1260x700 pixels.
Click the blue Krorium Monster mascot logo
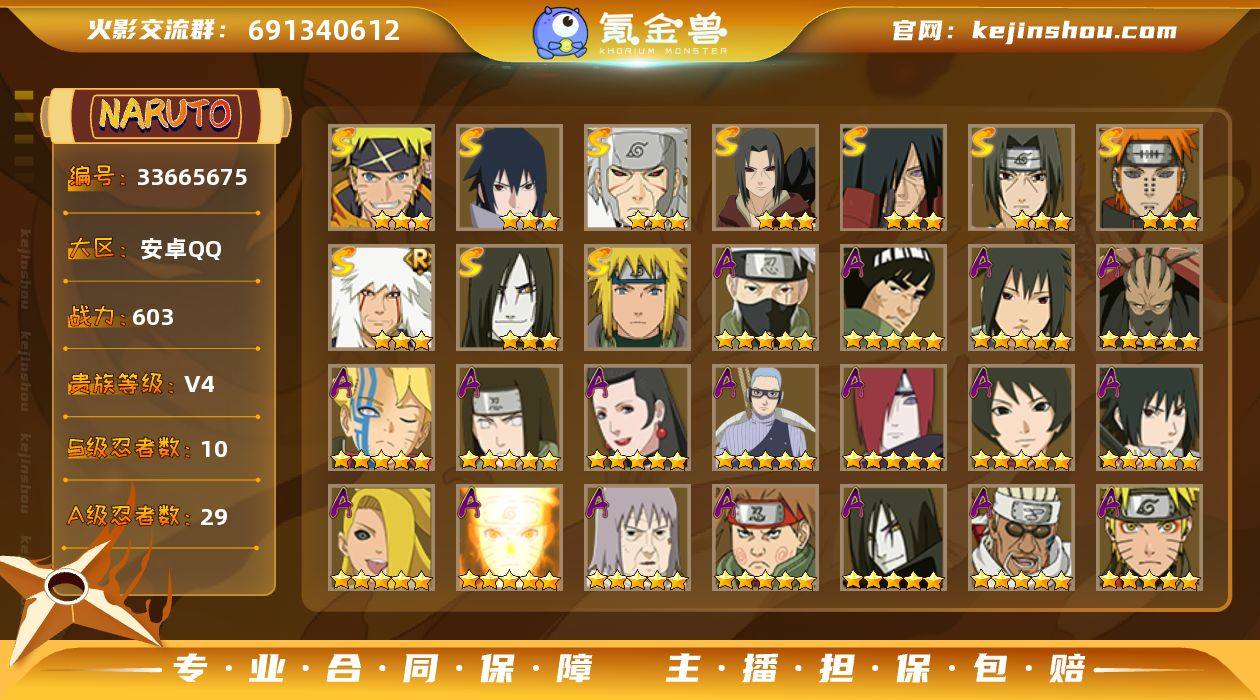click(559, 31)
